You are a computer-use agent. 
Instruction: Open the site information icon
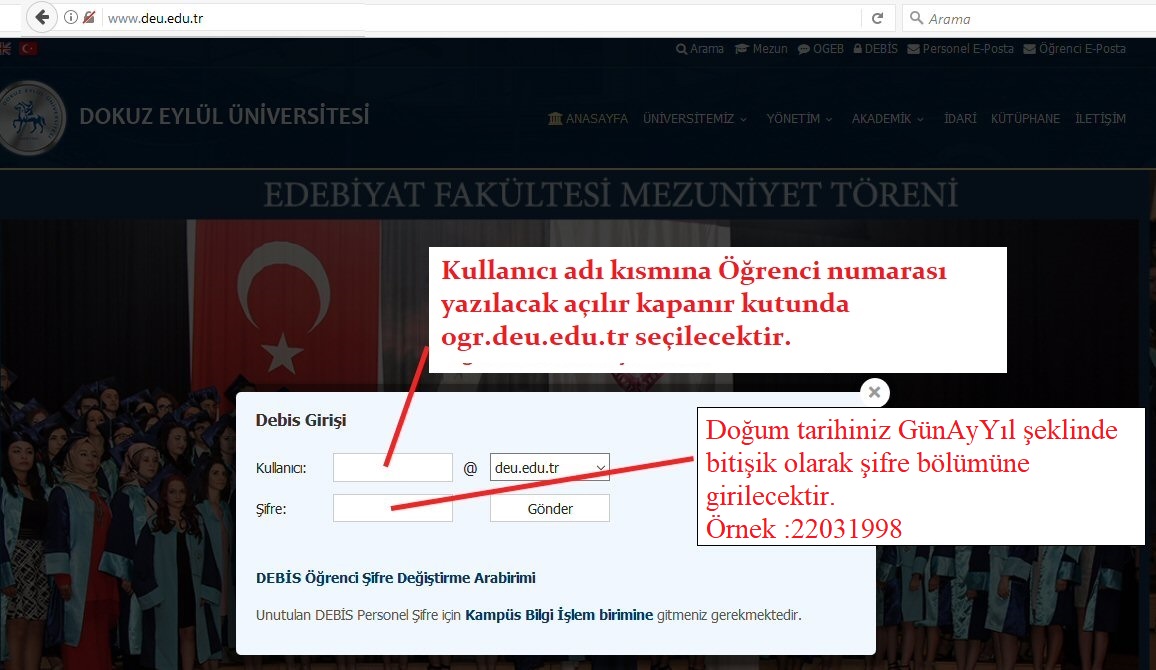[x=71, y=17]
